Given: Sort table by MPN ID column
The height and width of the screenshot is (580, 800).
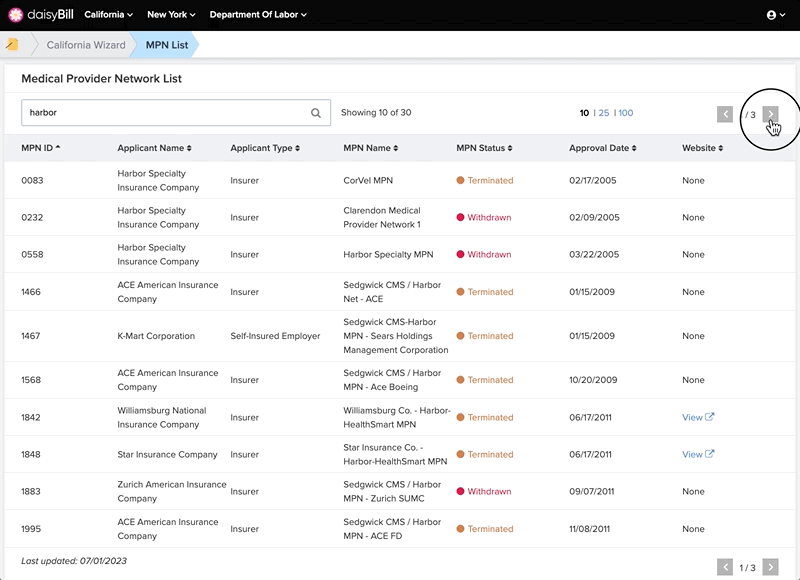Looking at the screenshot, I should click(41, 148).
